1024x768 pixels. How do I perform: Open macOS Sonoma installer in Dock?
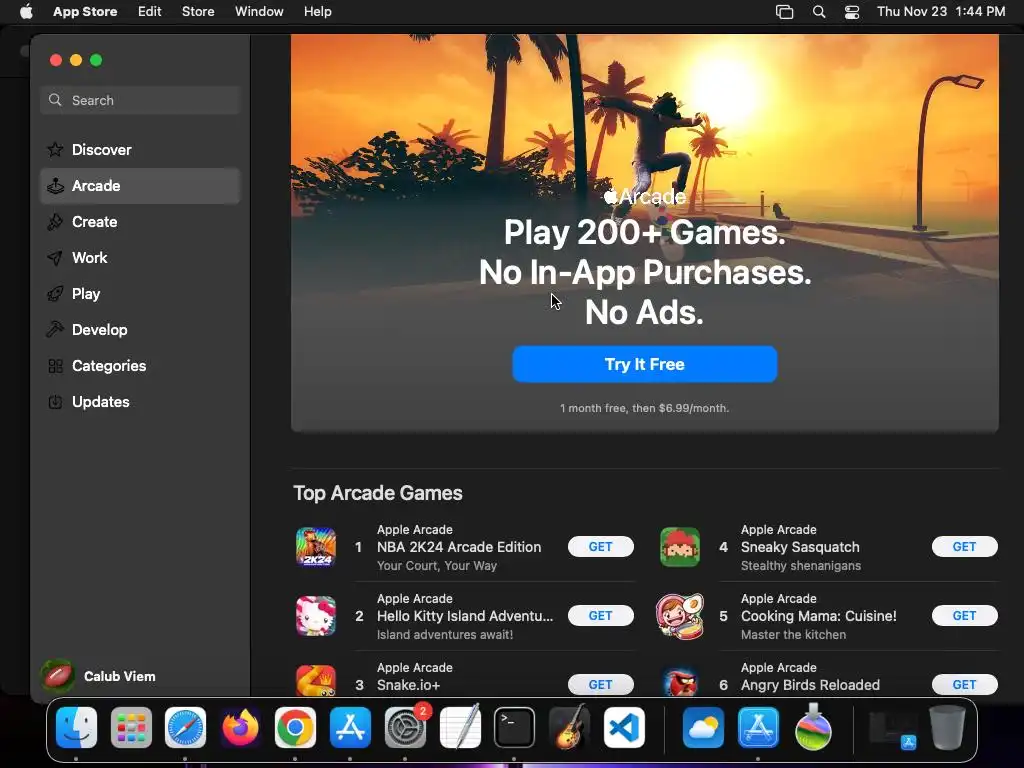coord(813,727)
